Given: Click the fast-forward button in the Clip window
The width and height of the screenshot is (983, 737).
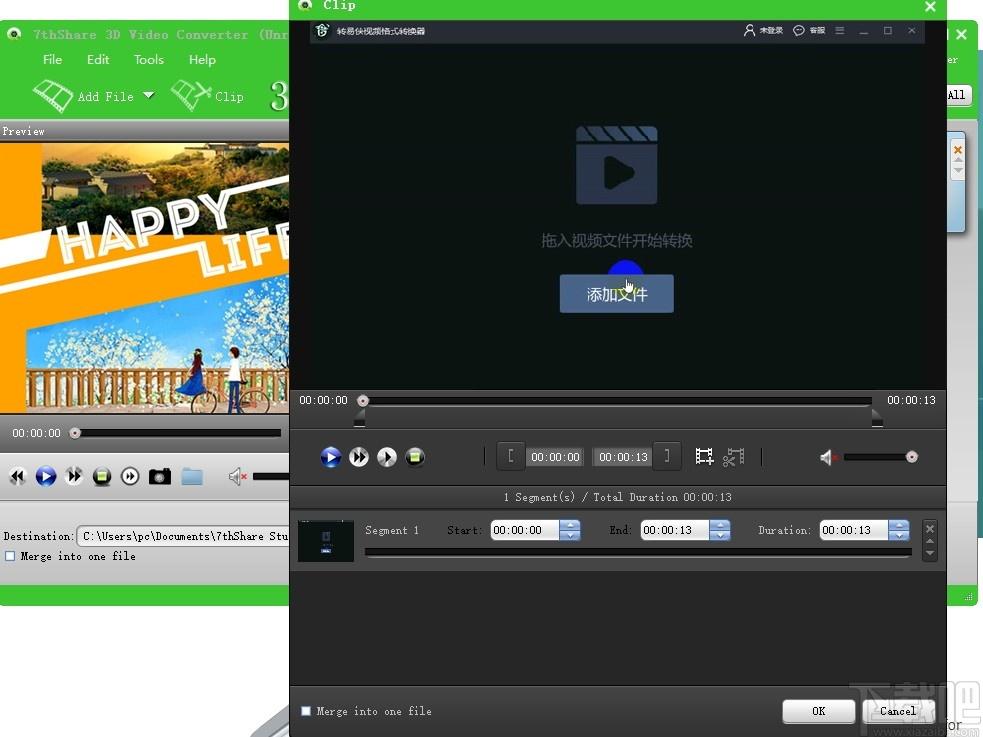Looking at the screenshot, I should [359, 457].
